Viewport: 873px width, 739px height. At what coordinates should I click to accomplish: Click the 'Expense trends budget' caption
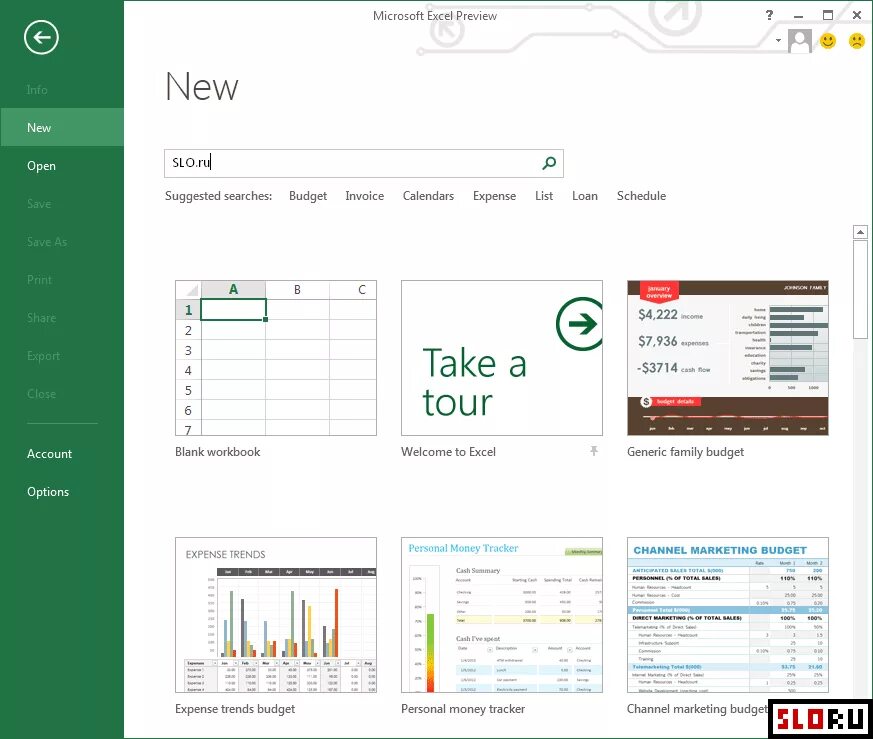(x=235, y=709)
